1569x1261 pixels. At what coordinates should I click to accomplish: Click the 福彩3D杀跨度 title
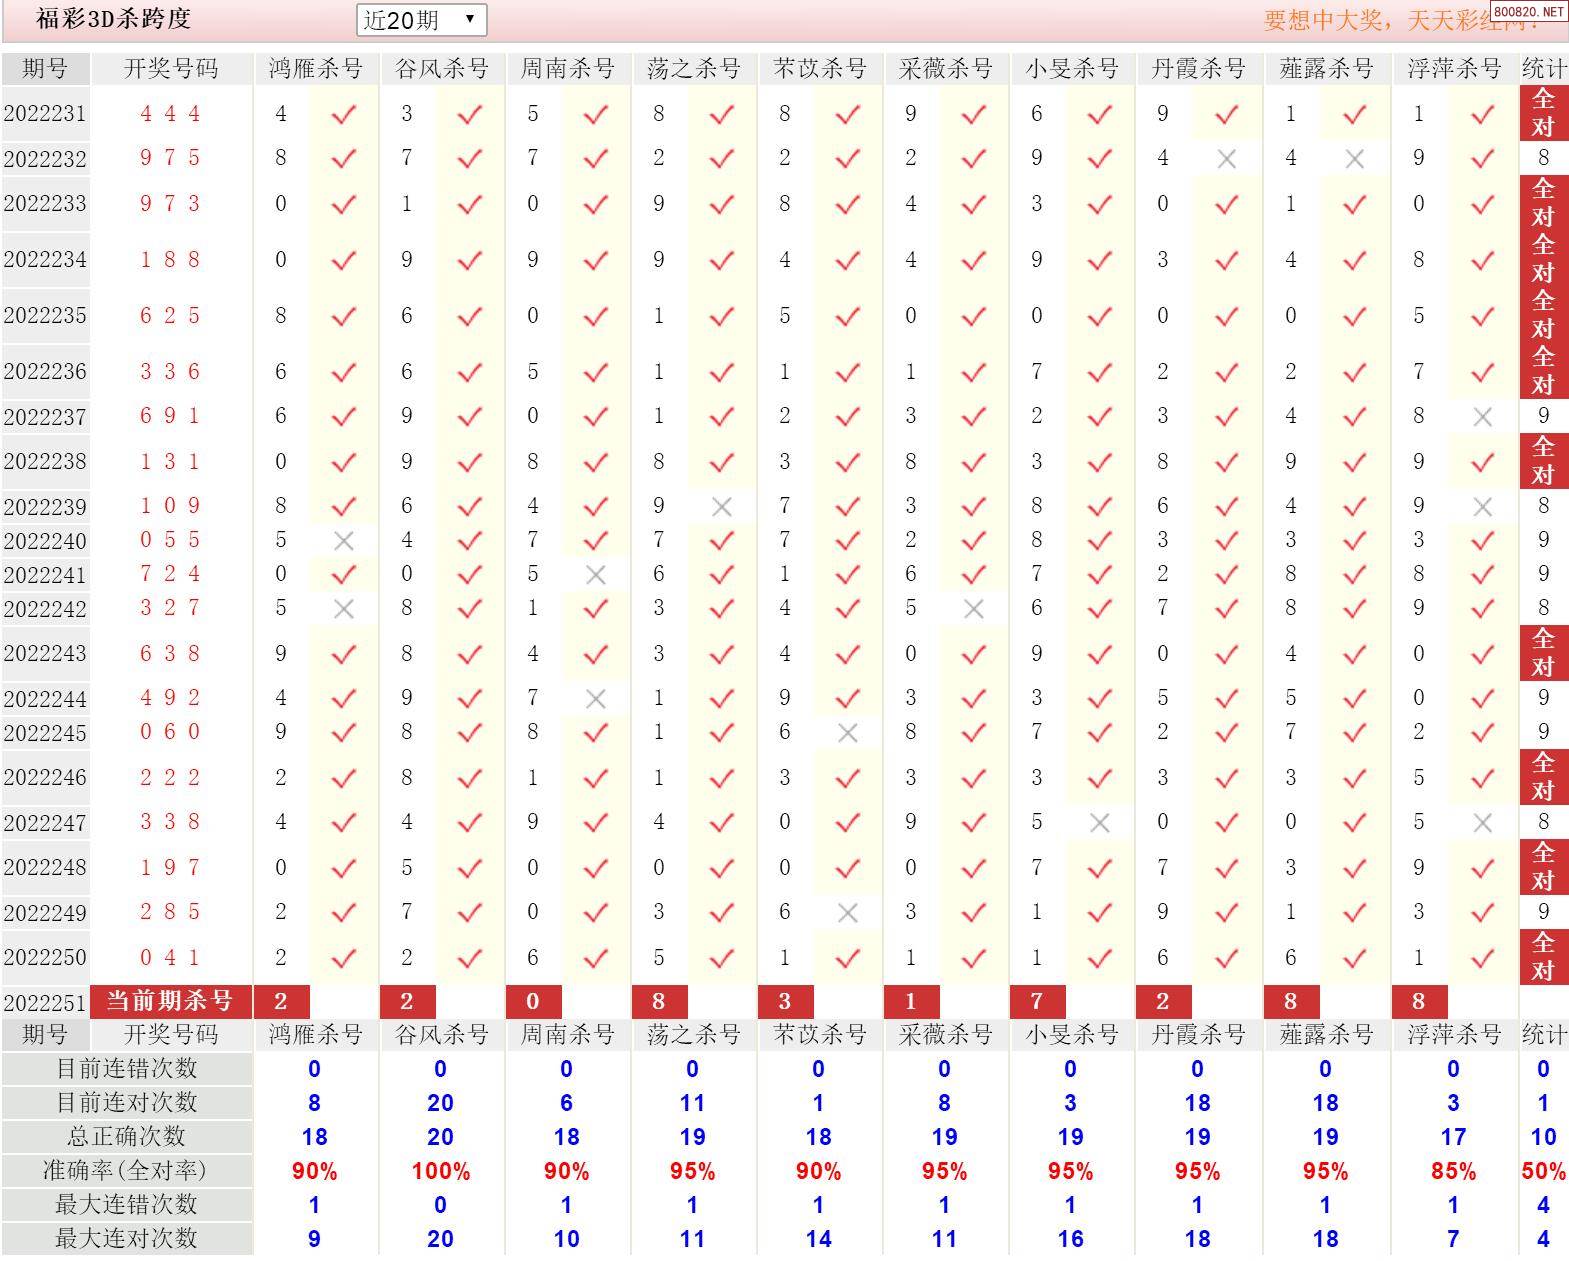(113, 19)
